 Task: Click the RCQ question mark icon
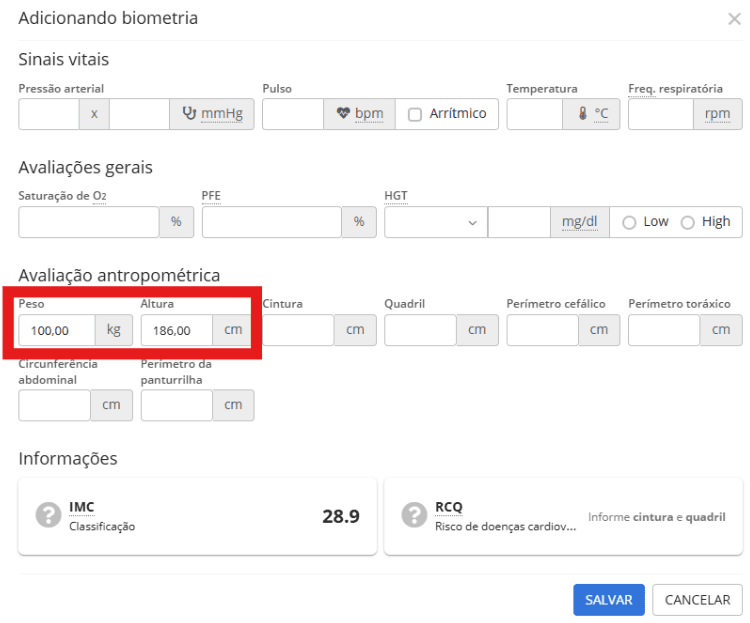pyautogui.click(x=414, y=515)
